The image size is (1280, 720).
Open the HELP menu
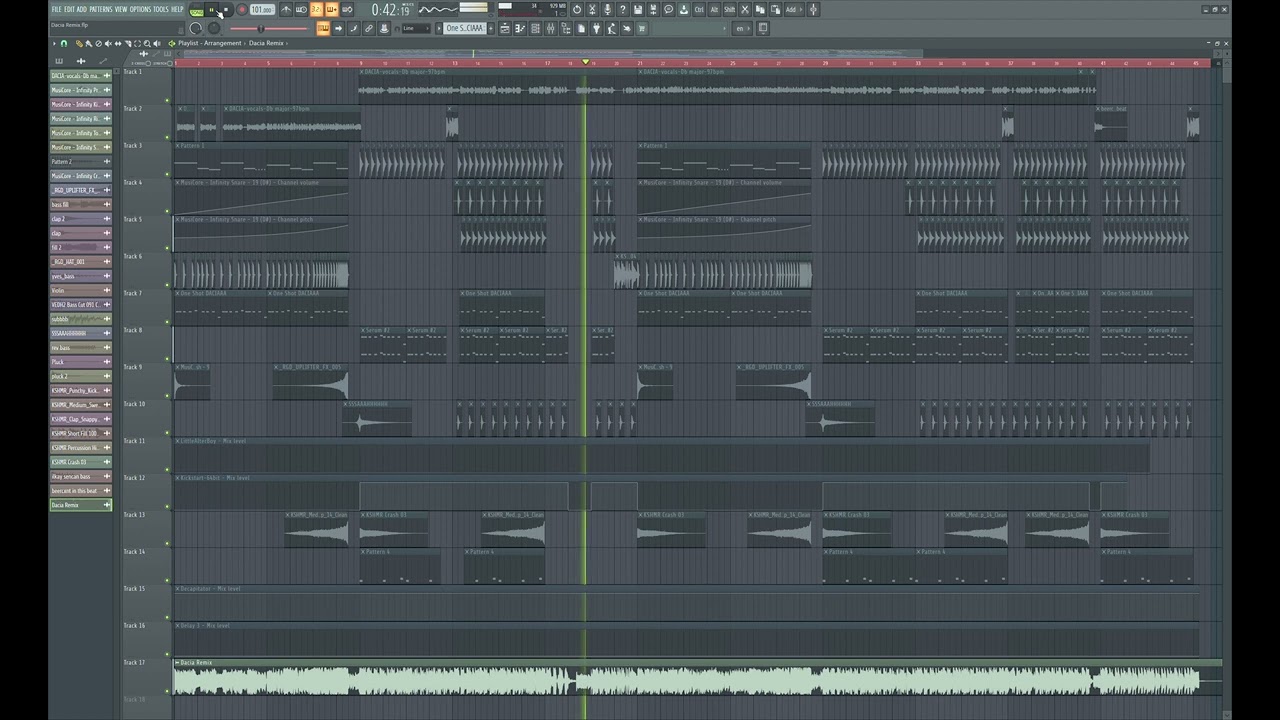click(x=177, y=9)
